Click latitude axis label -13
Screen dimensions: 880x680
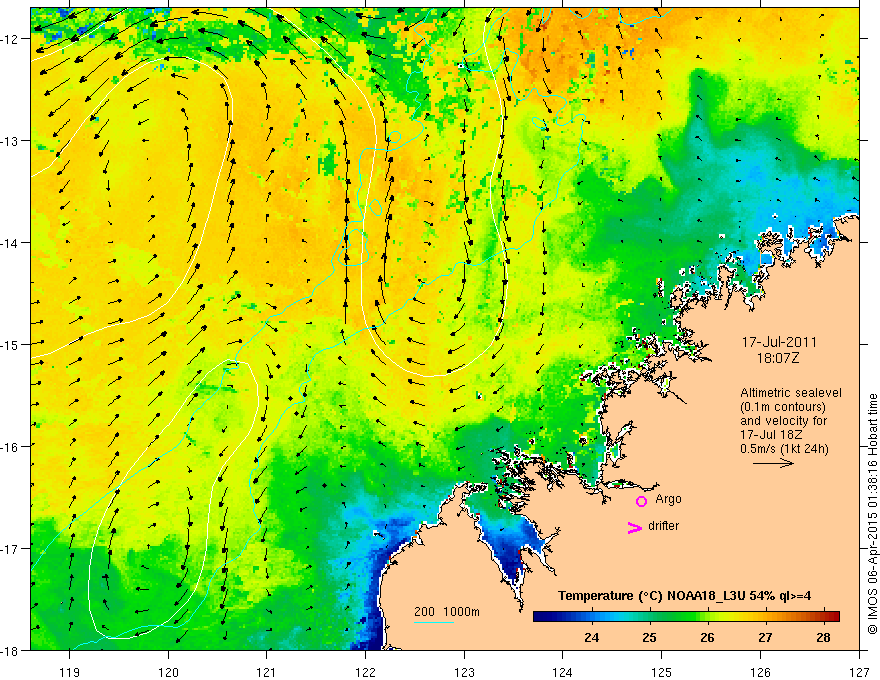11,141
